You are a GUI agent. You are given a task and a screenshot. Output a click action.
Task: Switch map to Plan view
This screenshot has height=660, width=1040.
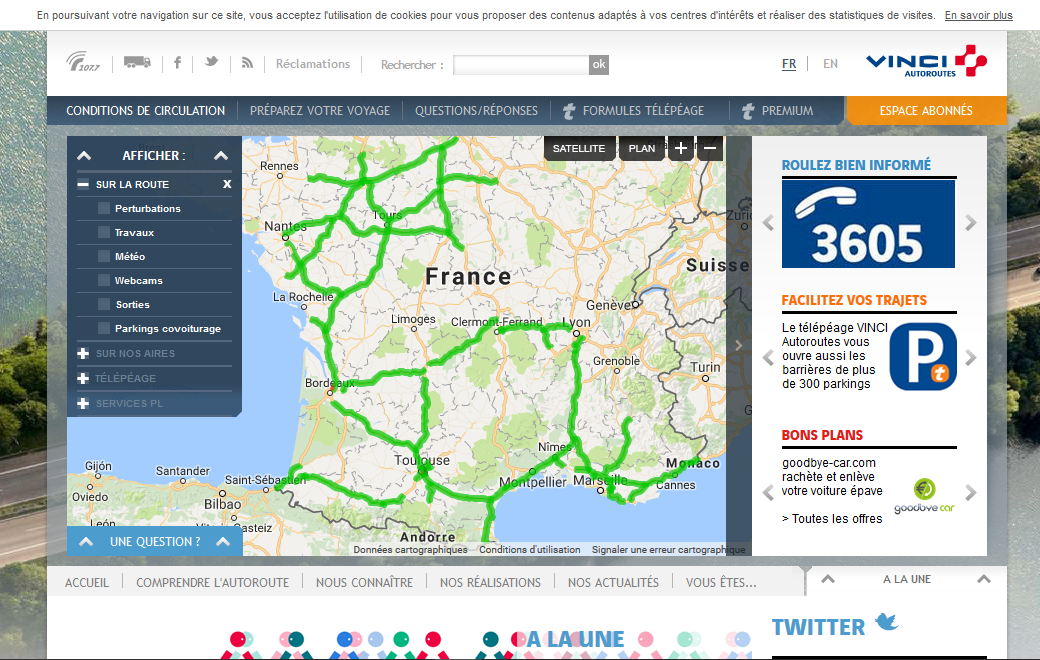(x=641, y=148)
